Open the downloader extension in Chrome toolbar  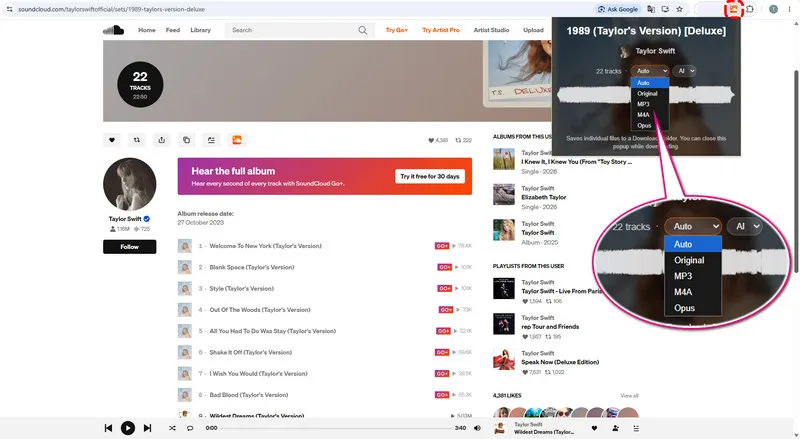[733, 9]
